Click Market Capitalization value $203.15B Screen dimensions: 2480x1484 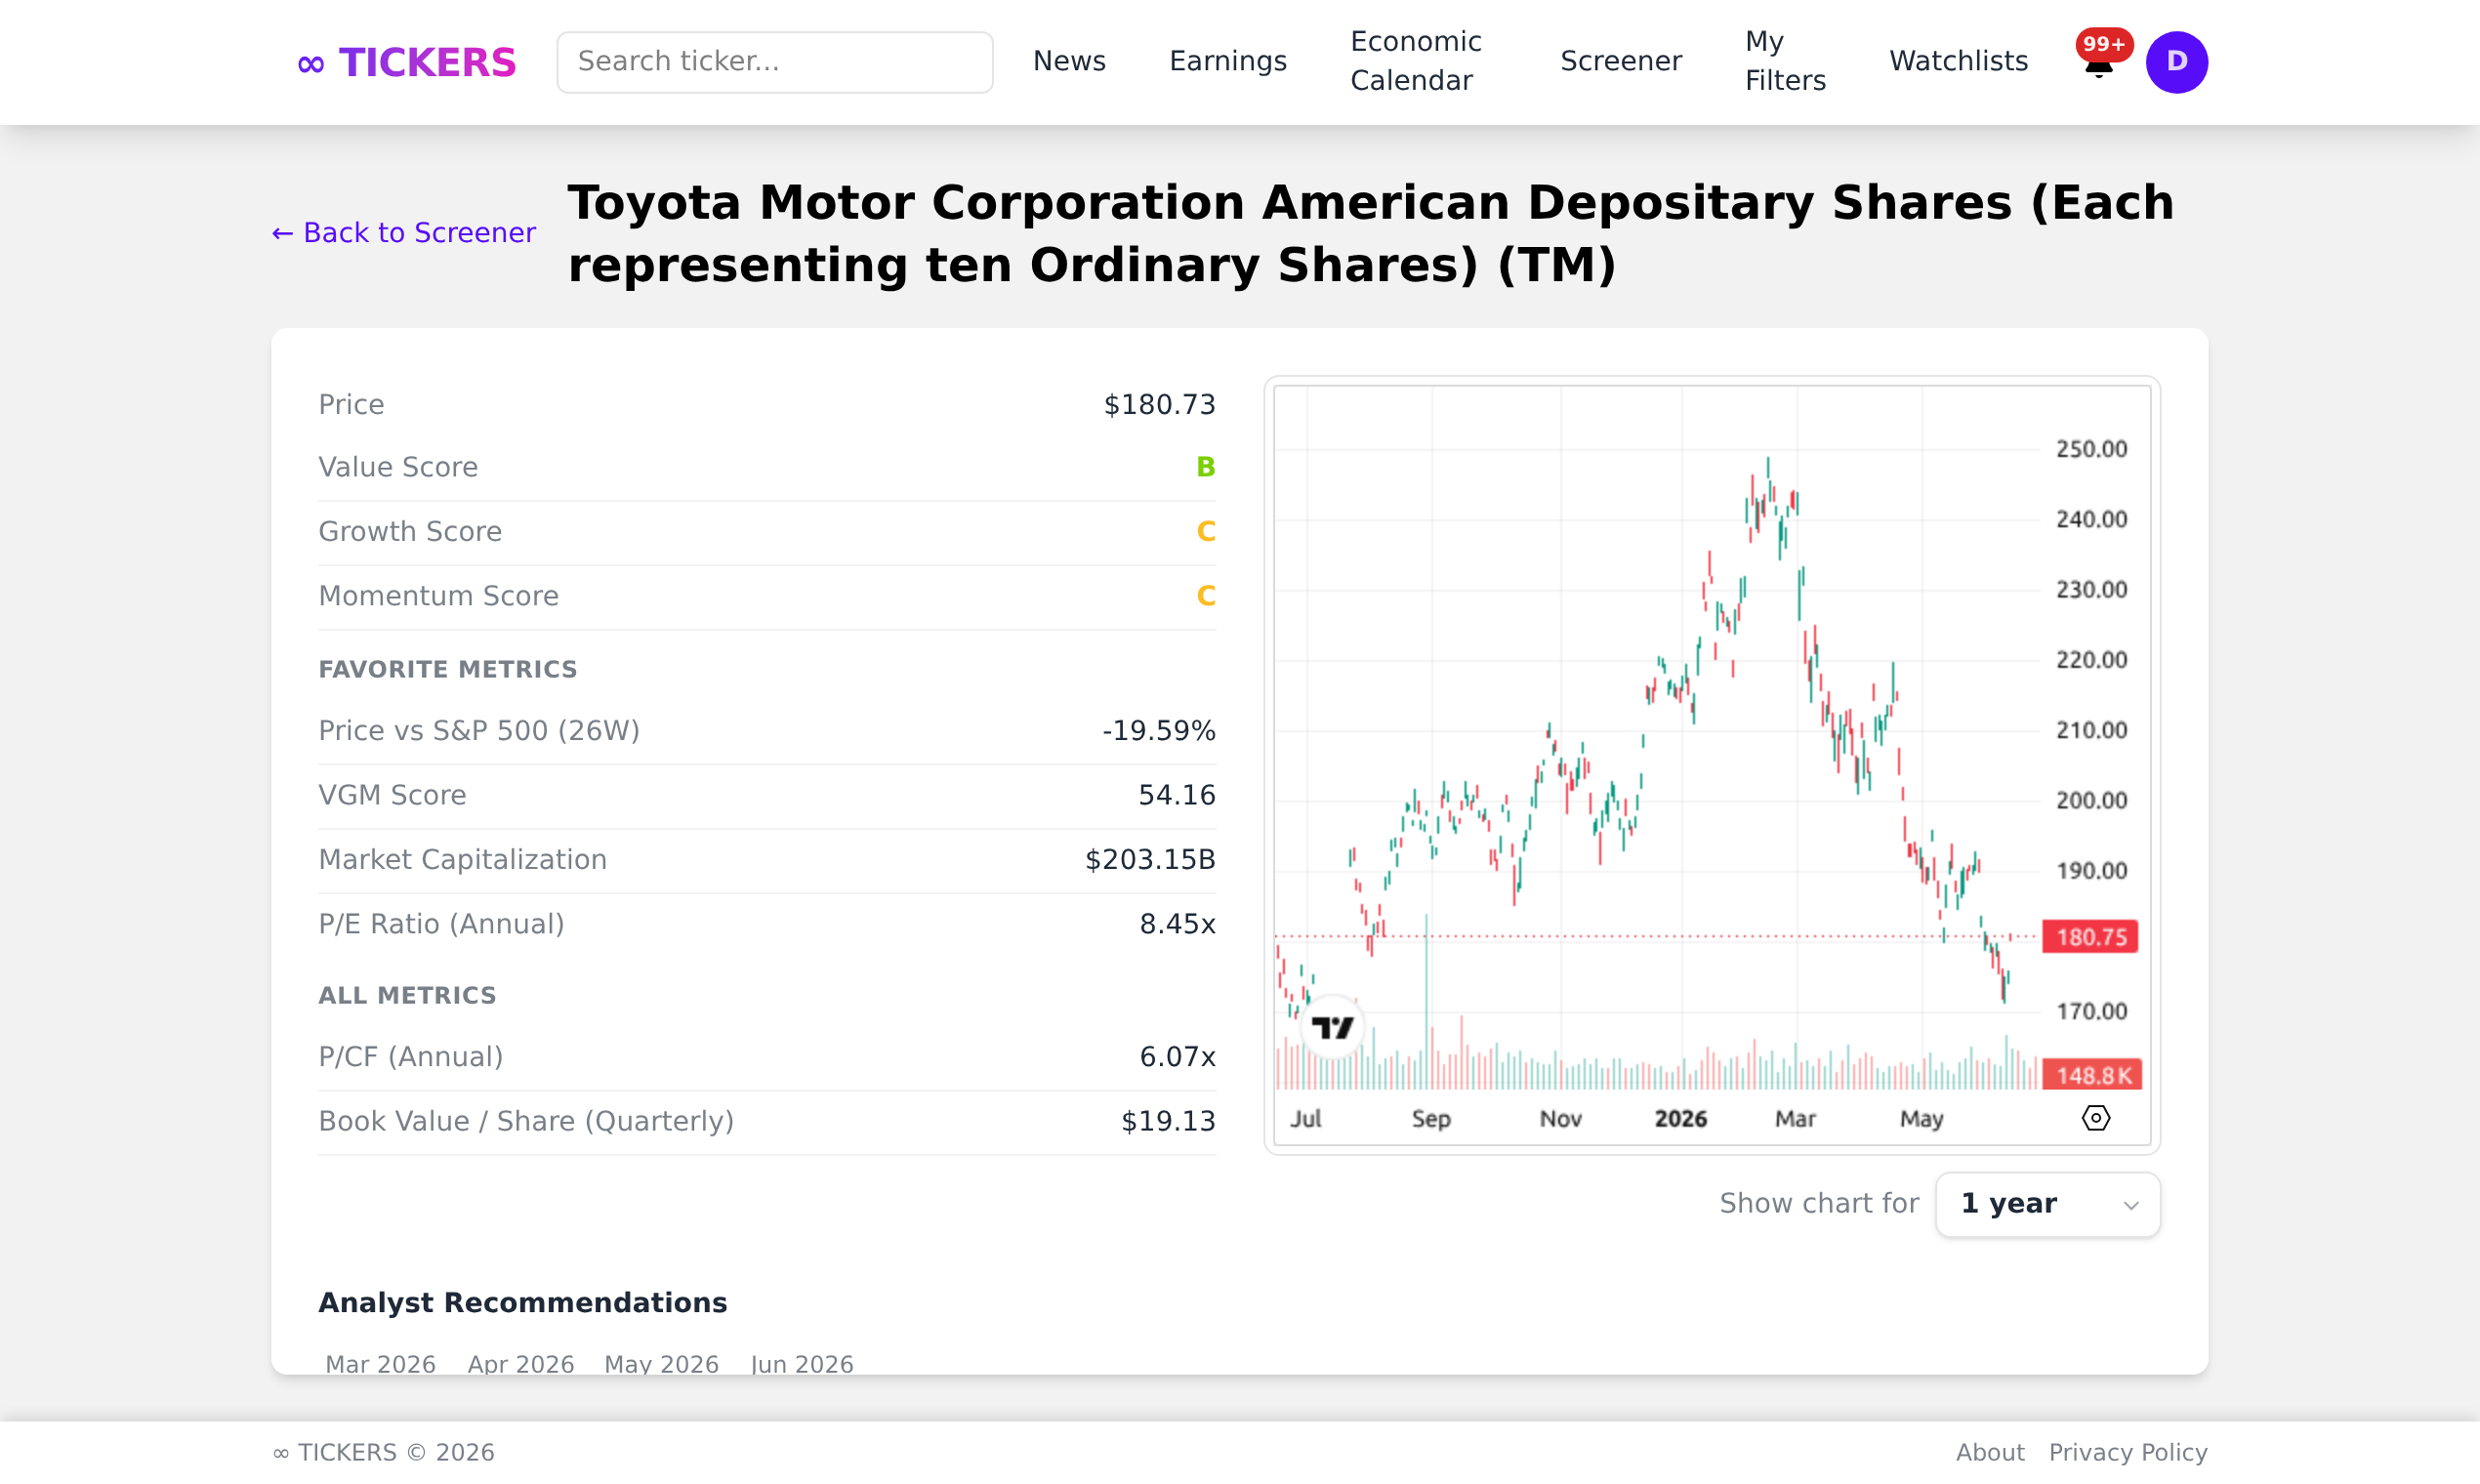pyautogui.click(x=1150, y=860)
